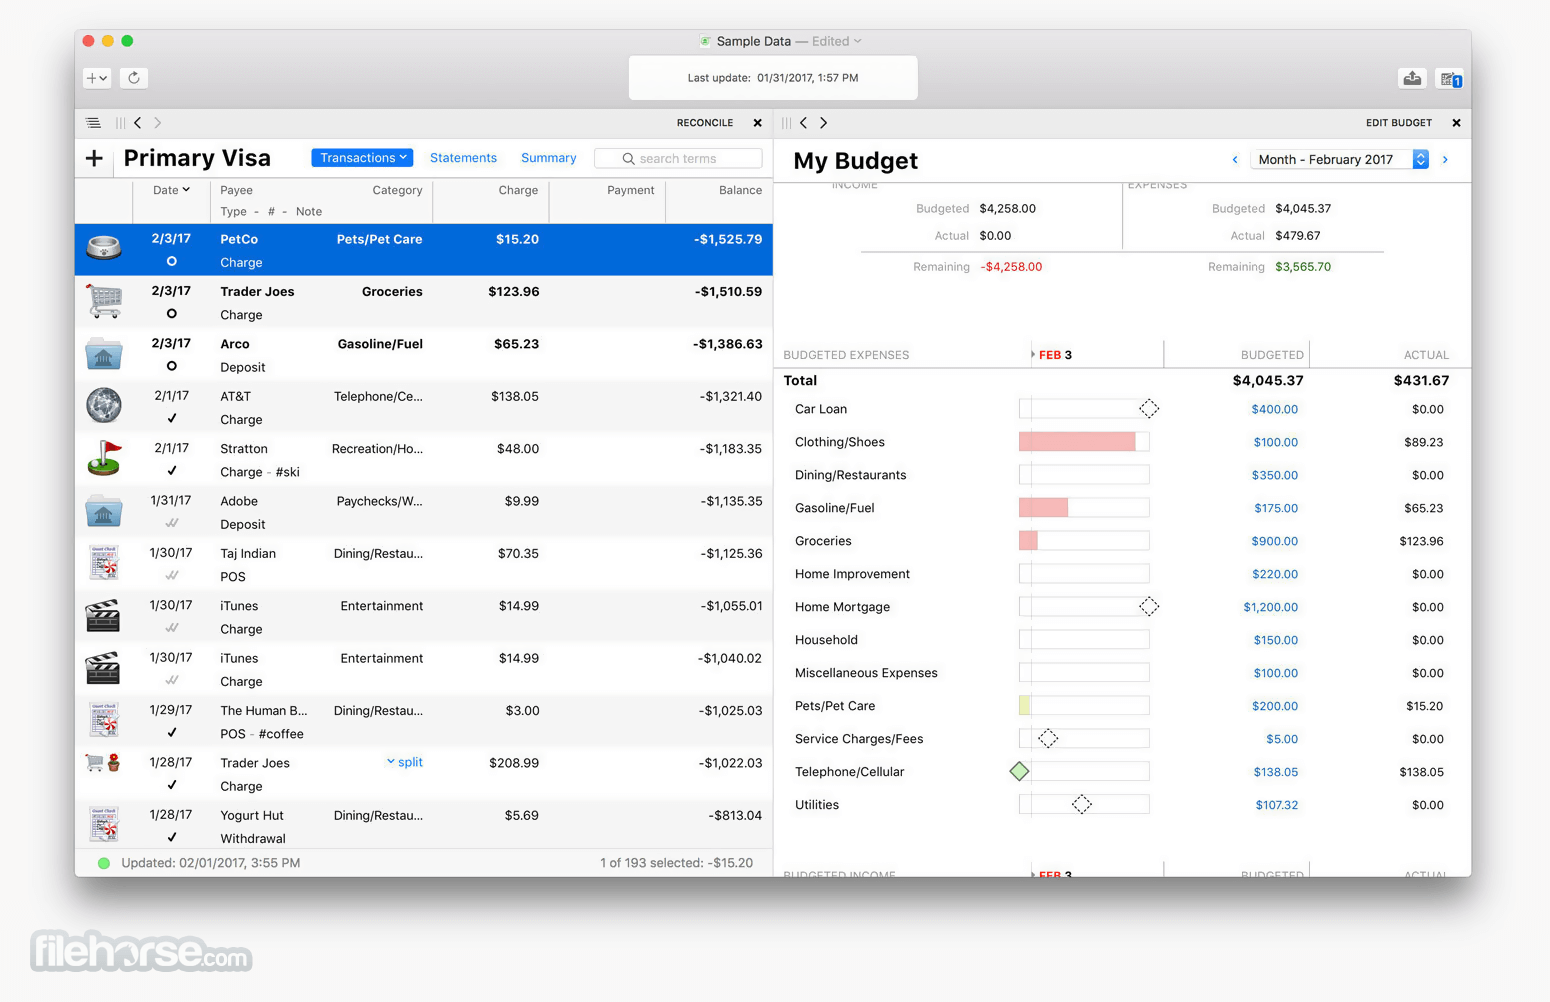Click the calendar reminders icon with badge
Screen dimensions: 1550x1002
pyautogui.click(x=1450, y=79)
